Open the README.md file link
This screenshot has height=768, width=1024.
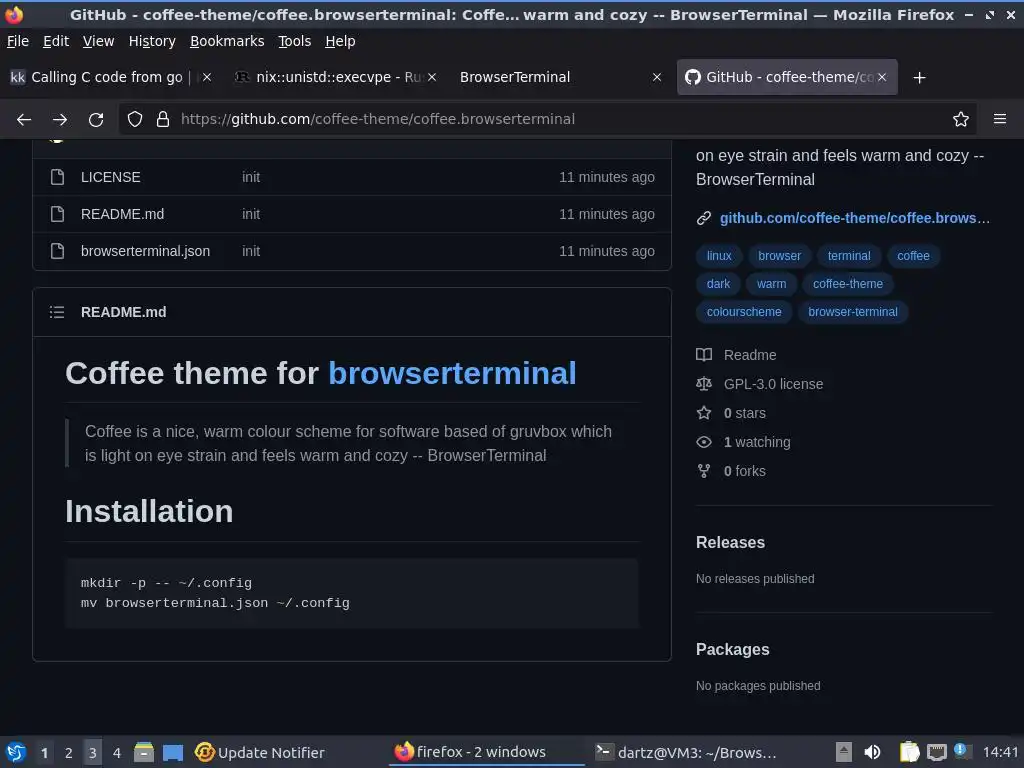click(122, 214)
